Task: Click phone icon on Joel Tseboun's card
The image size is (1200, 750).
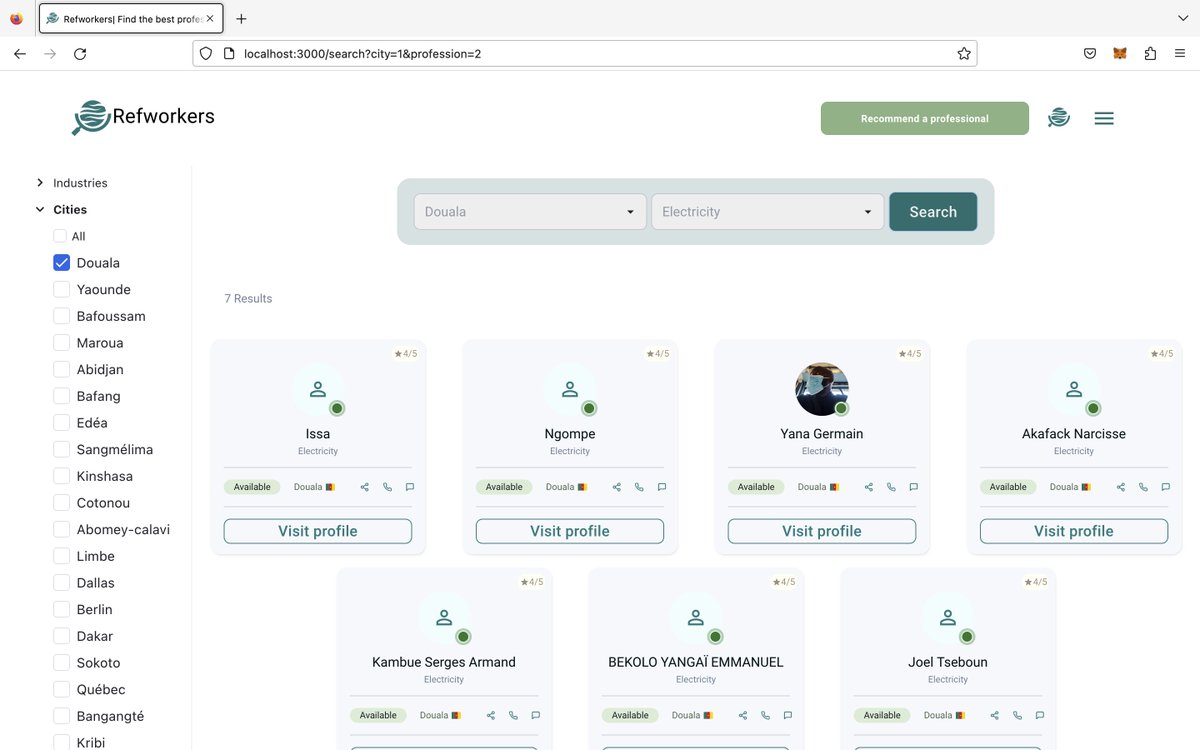Action: pos(1017,715)
